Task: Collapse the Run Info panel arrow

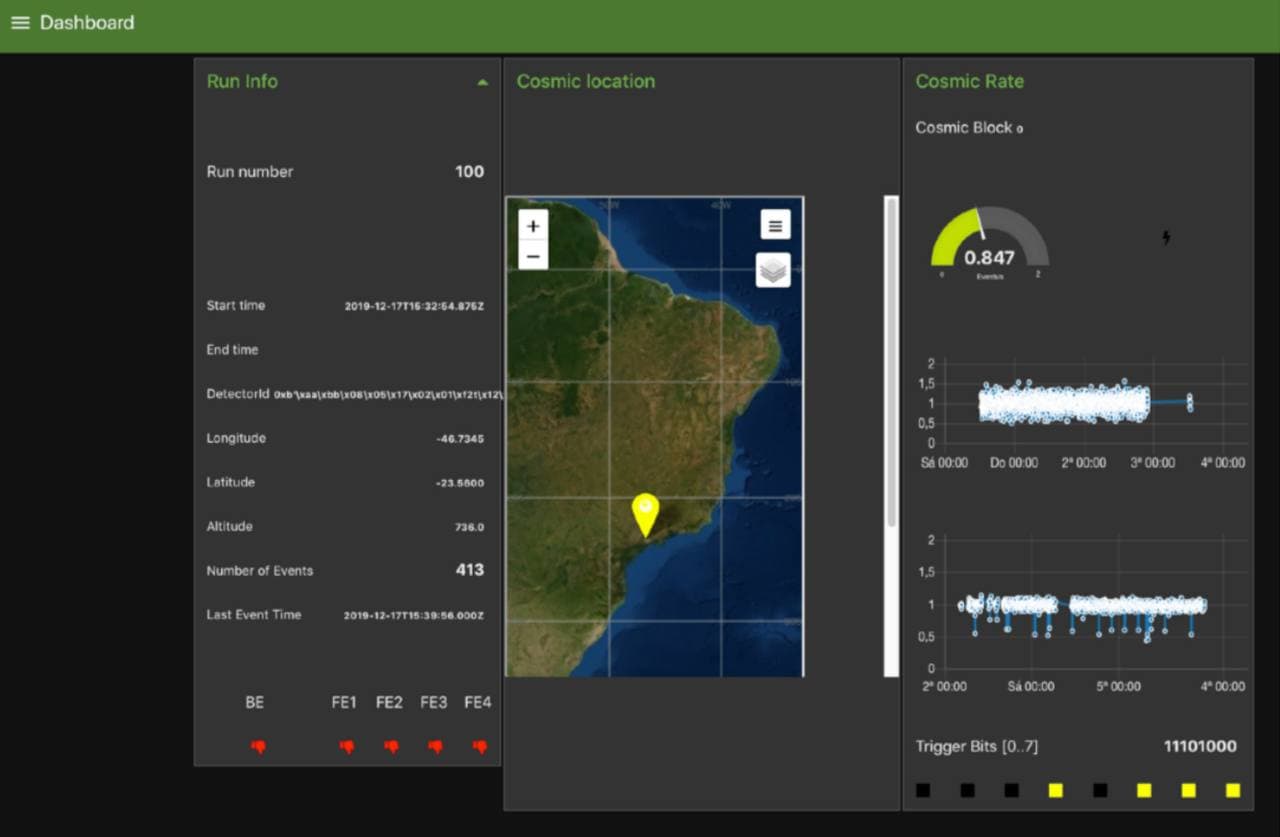Action: point(483,82)
